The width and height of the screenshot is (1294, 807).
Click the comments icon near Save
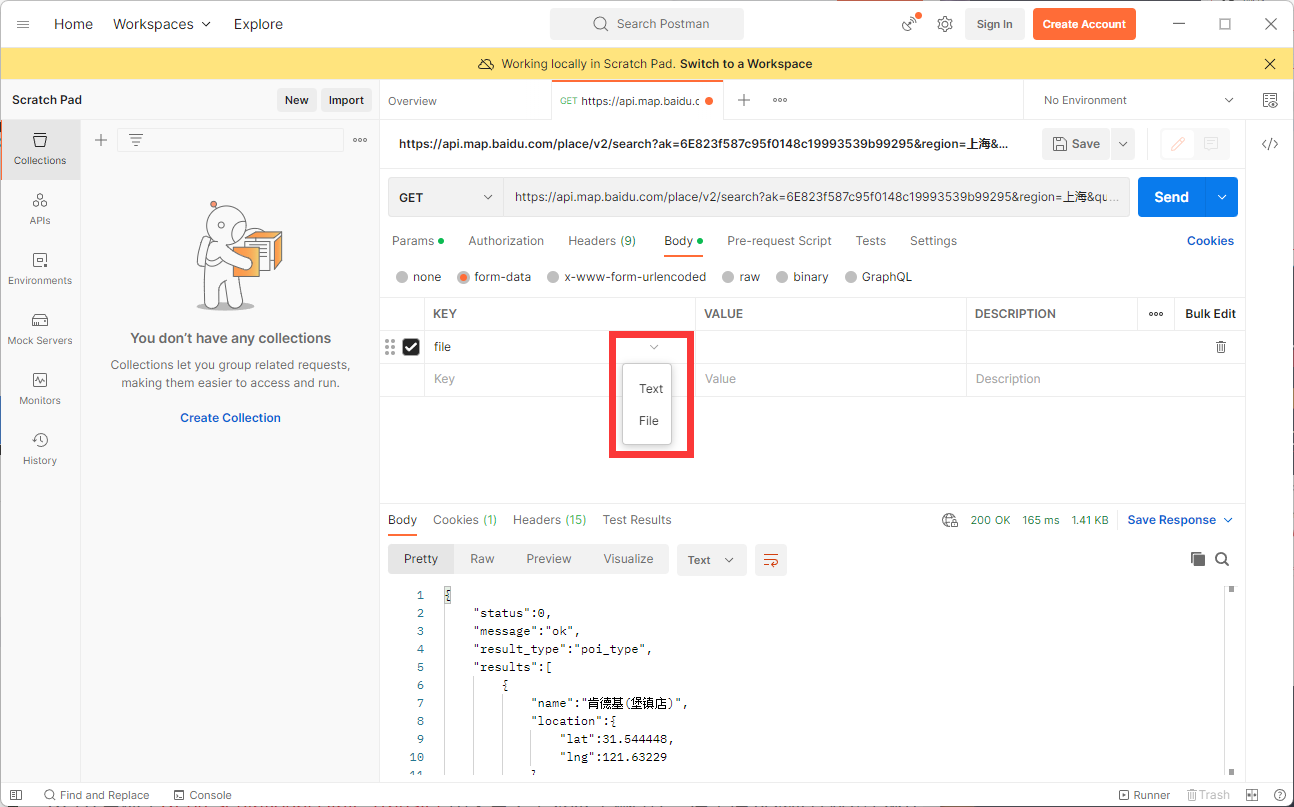point(1211,144)
